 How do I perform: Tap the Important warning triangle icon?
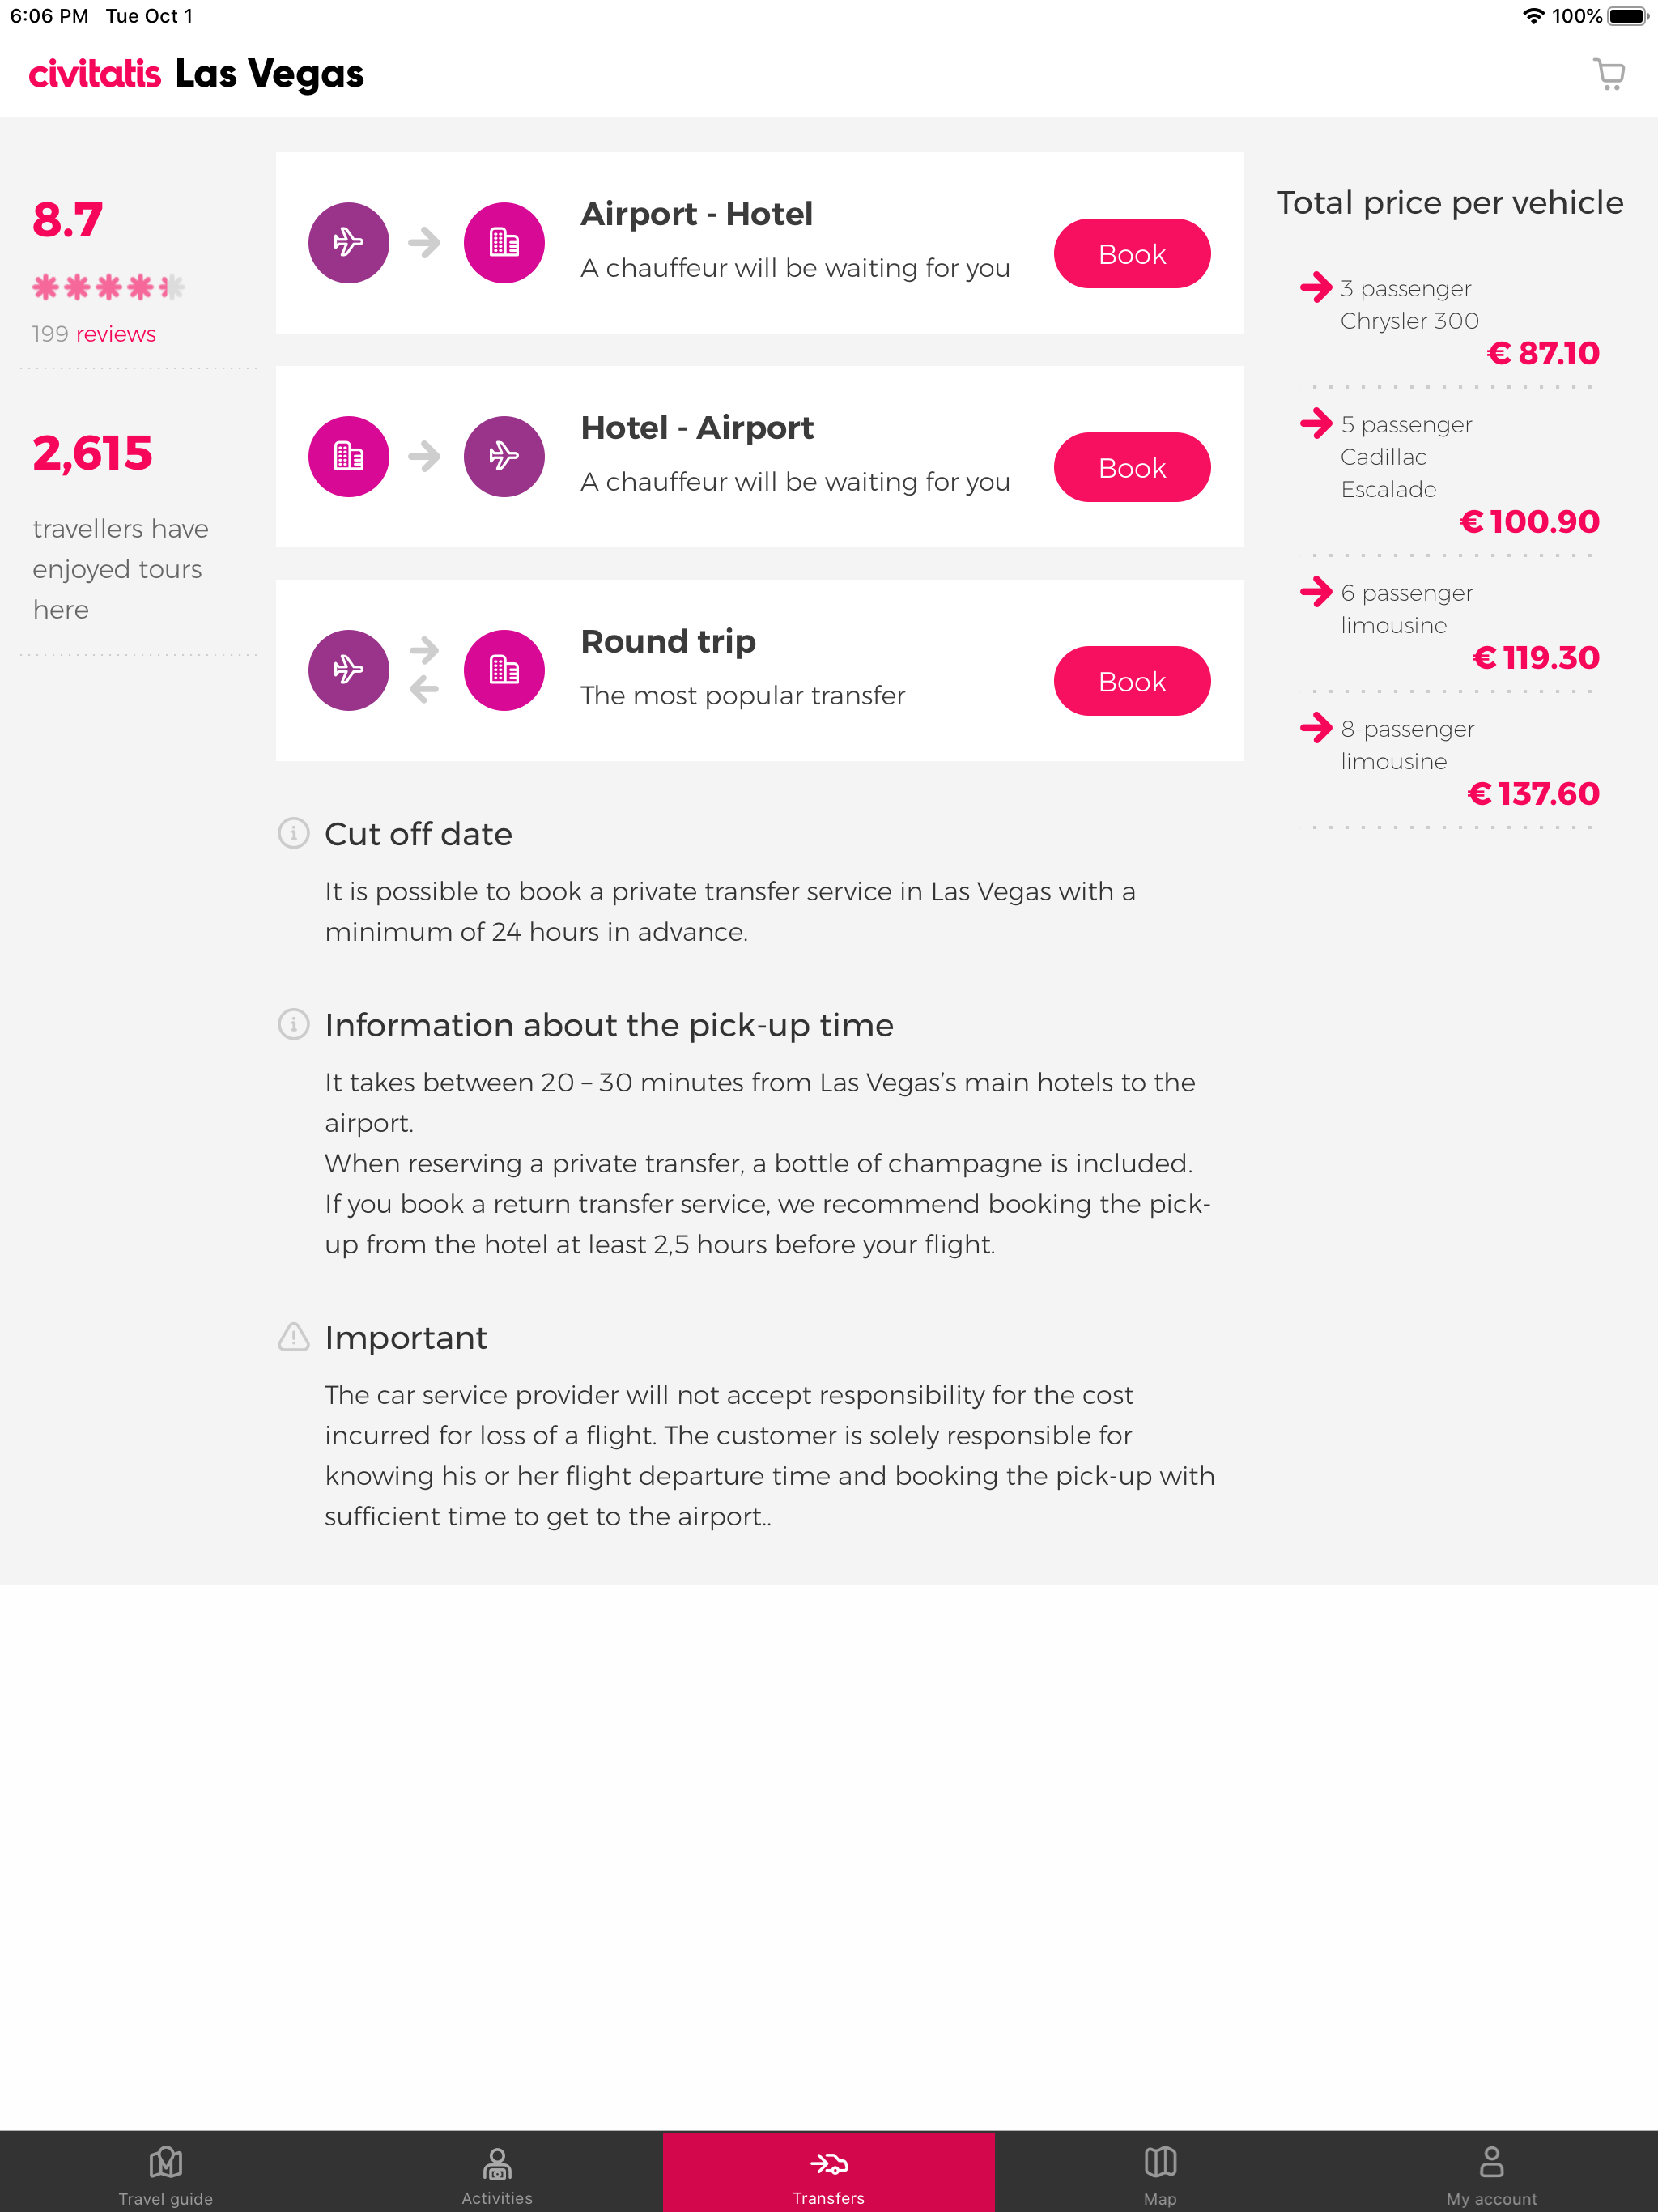tap(293, 1336)
